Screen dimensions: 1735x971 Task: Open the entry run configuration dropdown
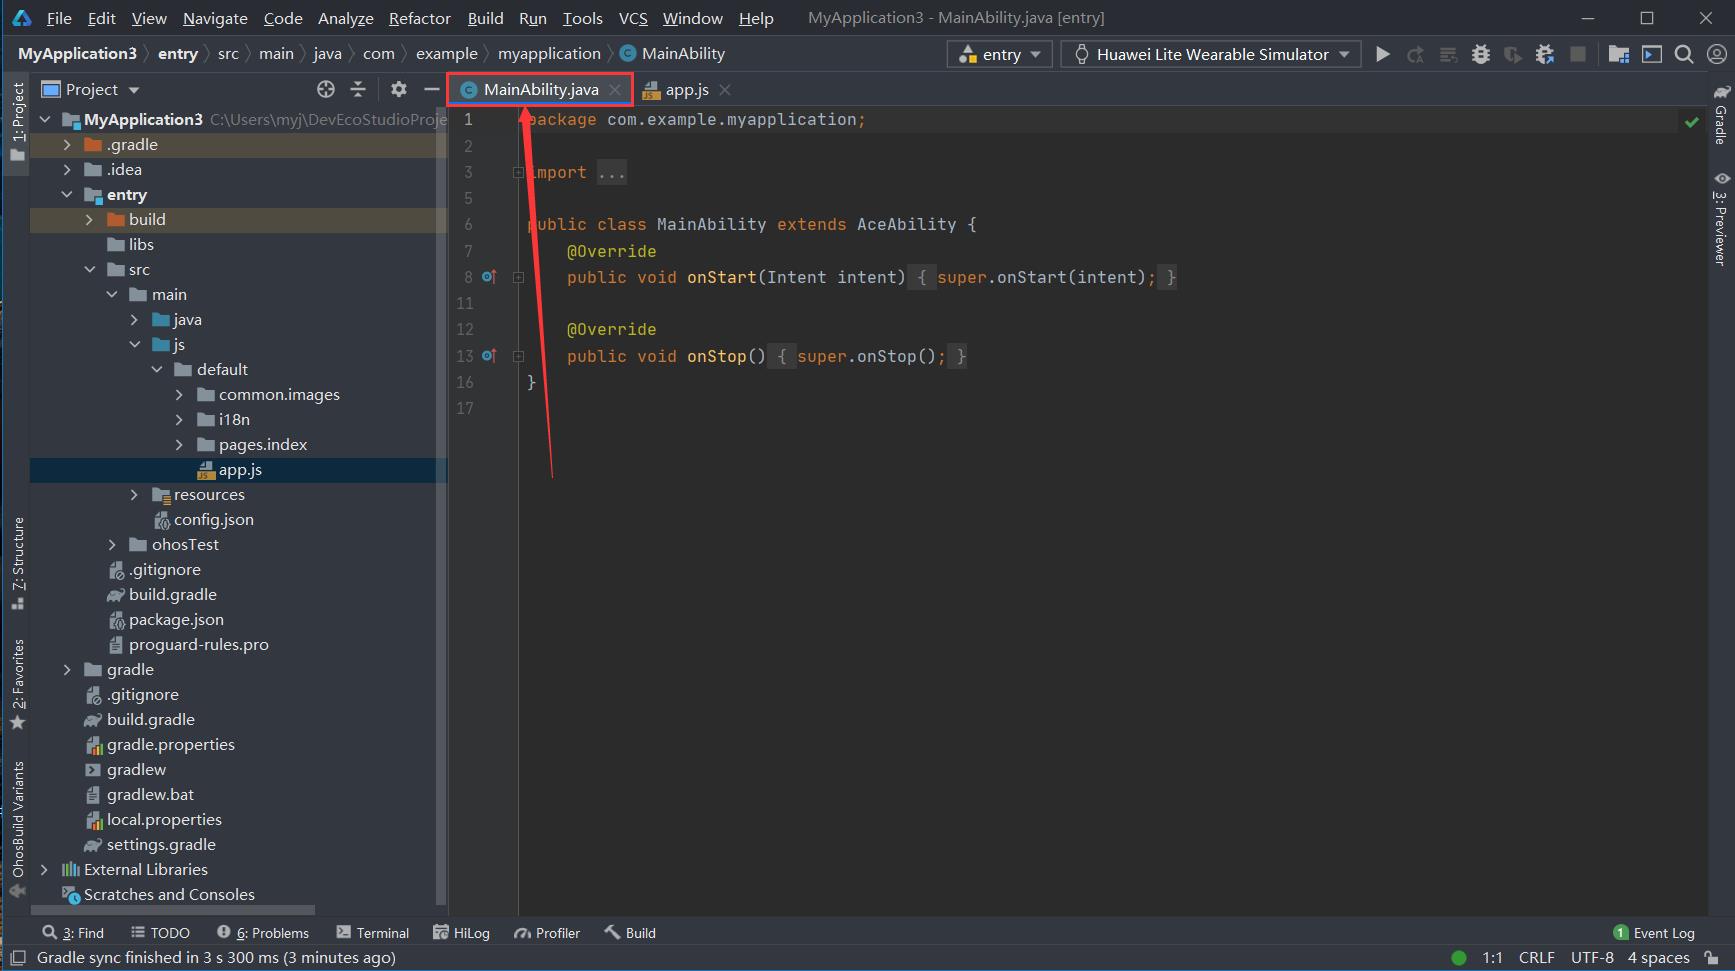(x=999, y=54)
